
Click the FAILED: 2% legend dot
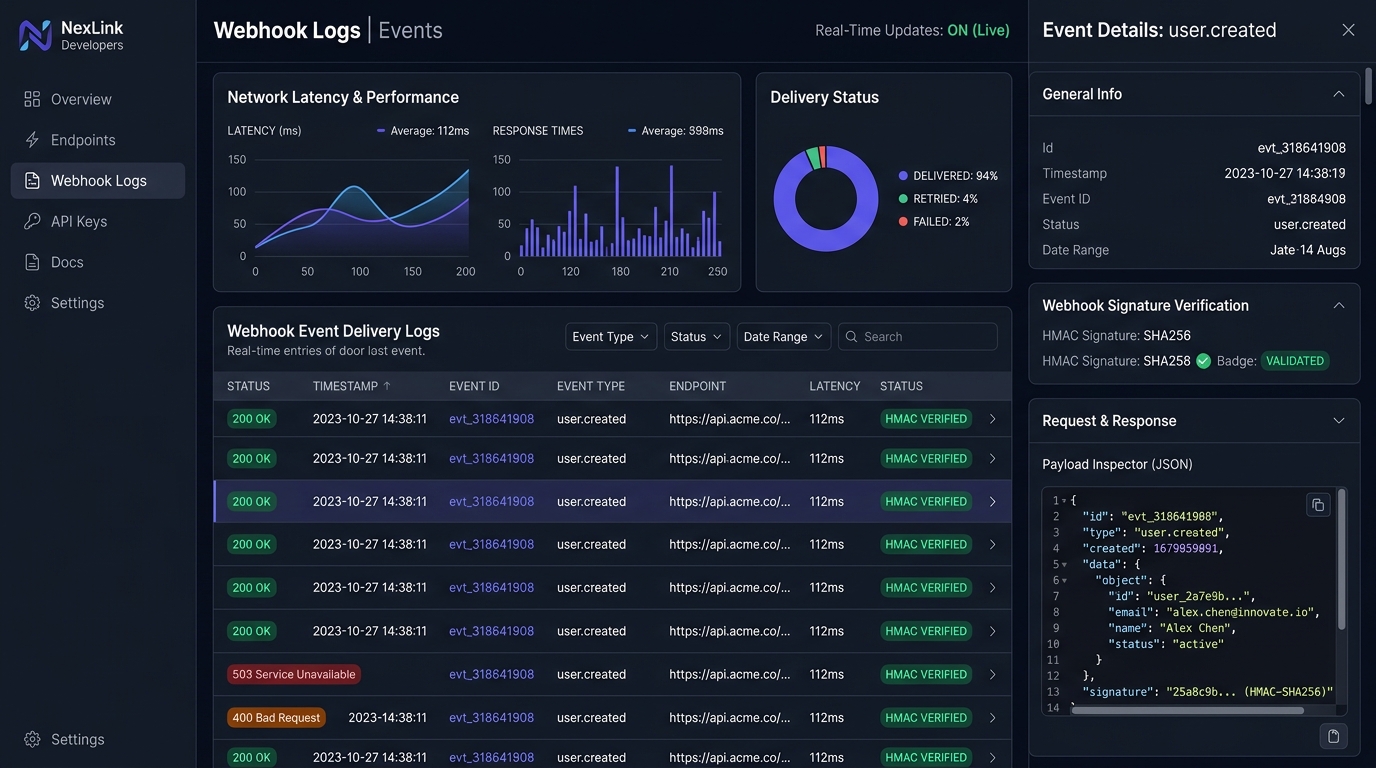pyautogui.click(x=903, y=222)
